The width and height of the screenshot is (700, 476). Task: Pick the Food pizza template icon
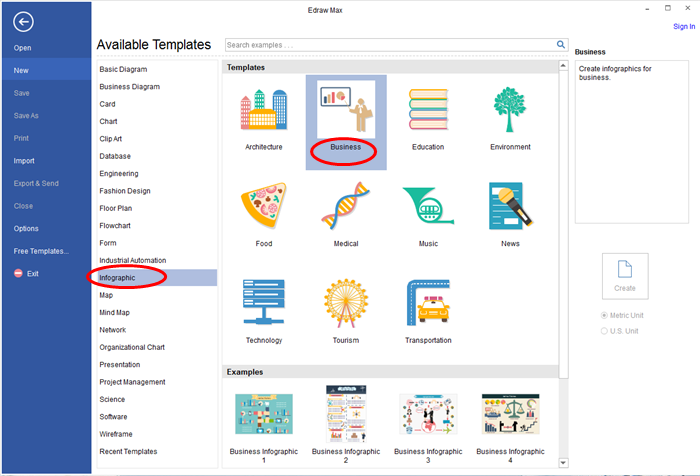(x=264, y=205)
